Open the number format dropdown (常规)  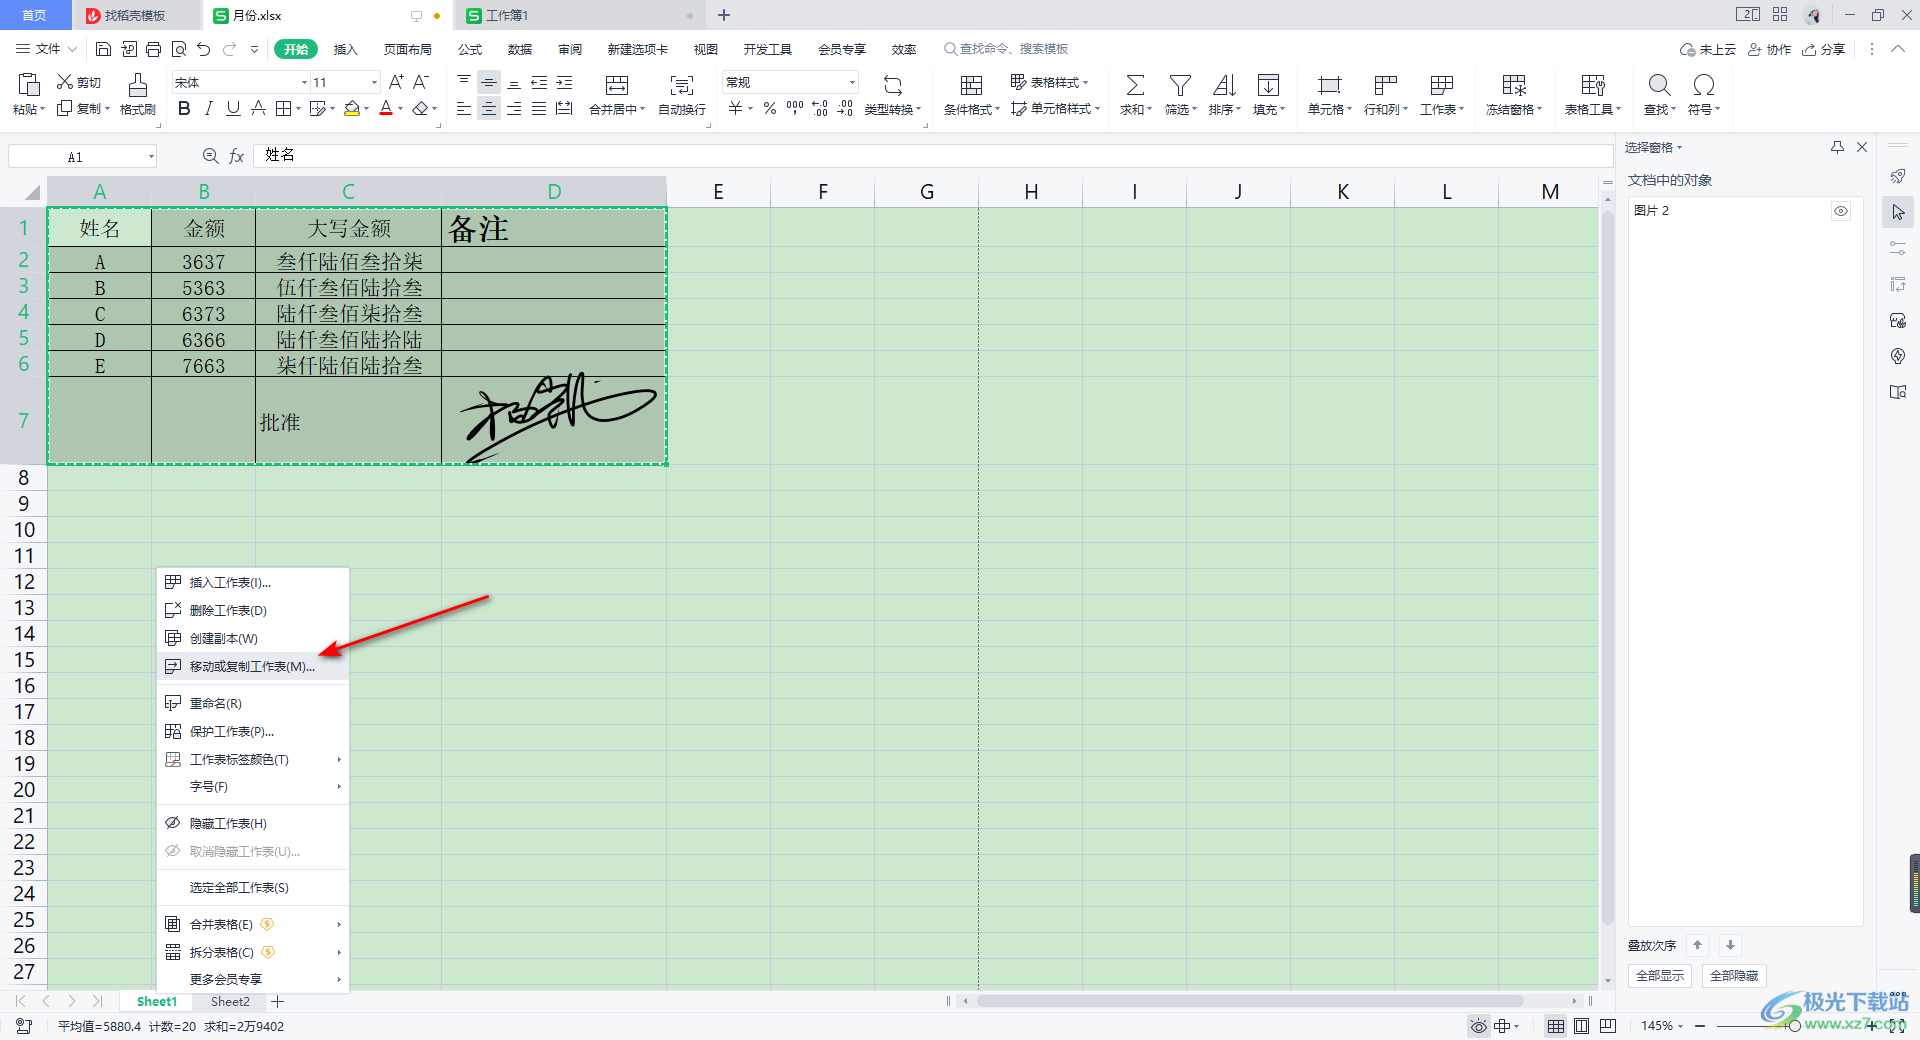pos(852,83)
